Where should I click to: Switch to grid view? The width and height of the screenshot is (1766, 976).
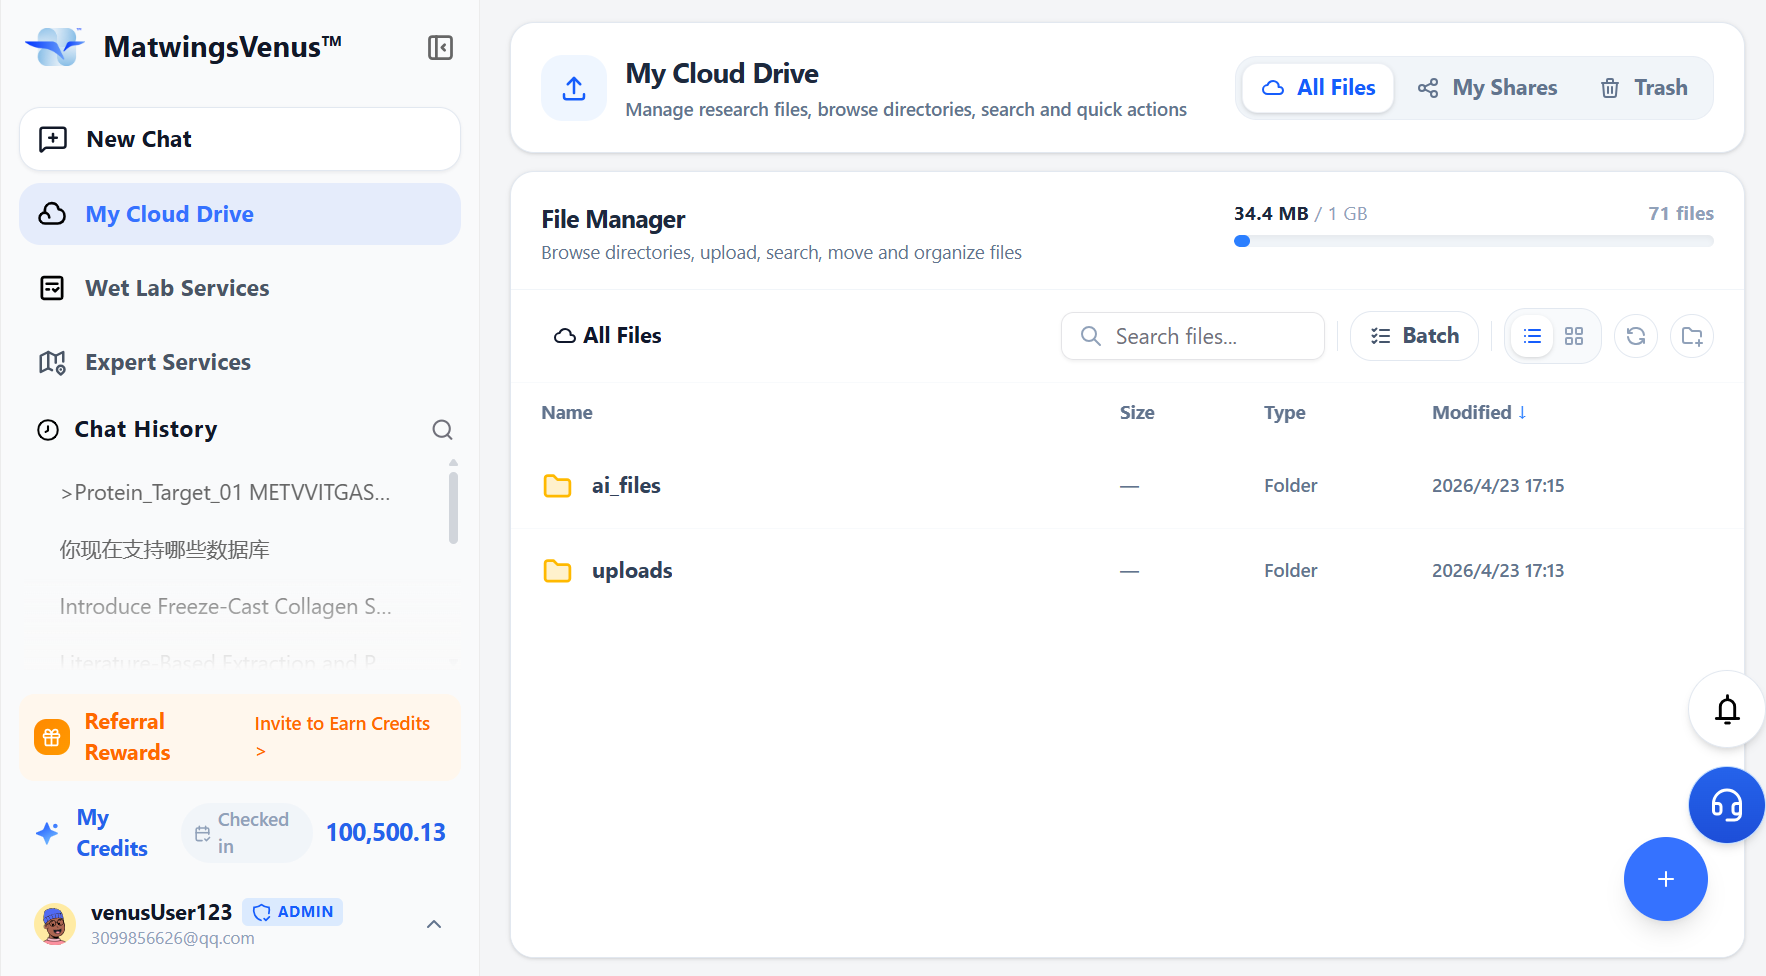[1574, 336]
